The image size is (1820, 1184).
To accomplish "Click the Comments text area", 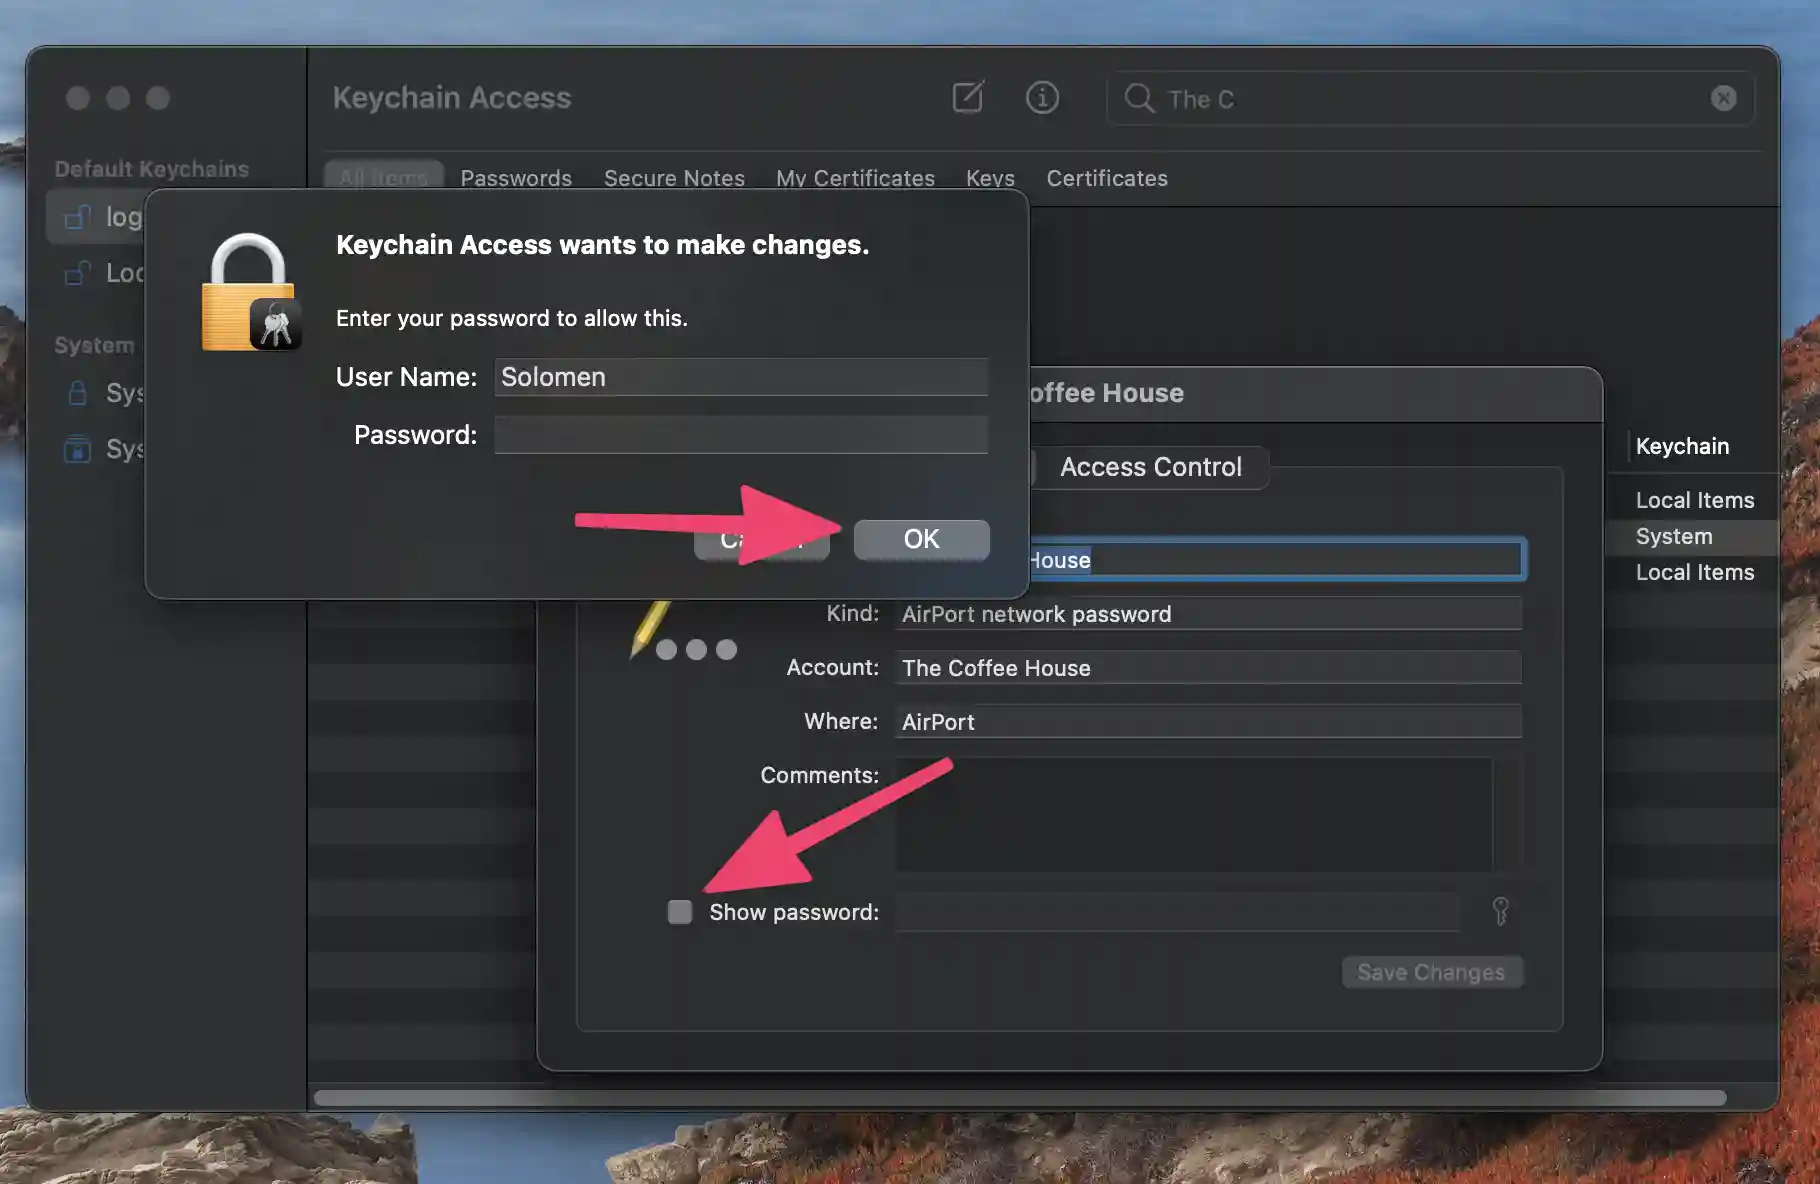I will [1194, 814].
